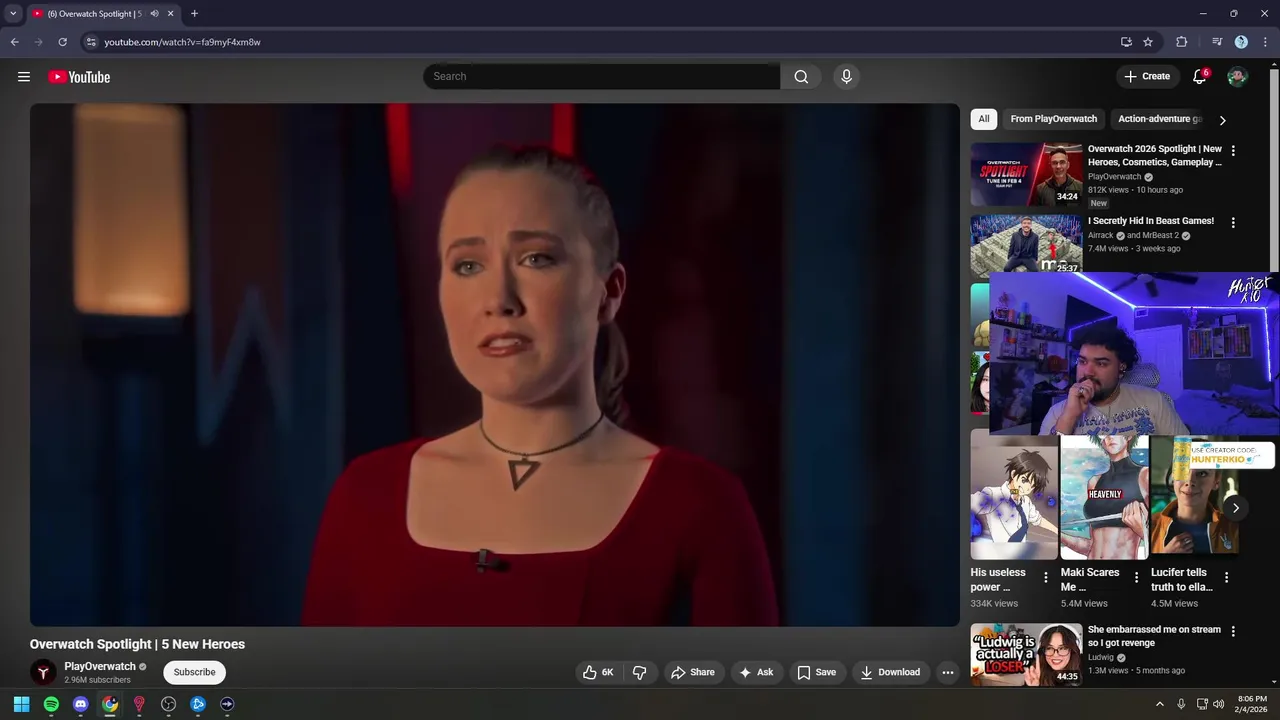Open a new browser tab
The image size is (1280, 720).
(x=194, y=14)
